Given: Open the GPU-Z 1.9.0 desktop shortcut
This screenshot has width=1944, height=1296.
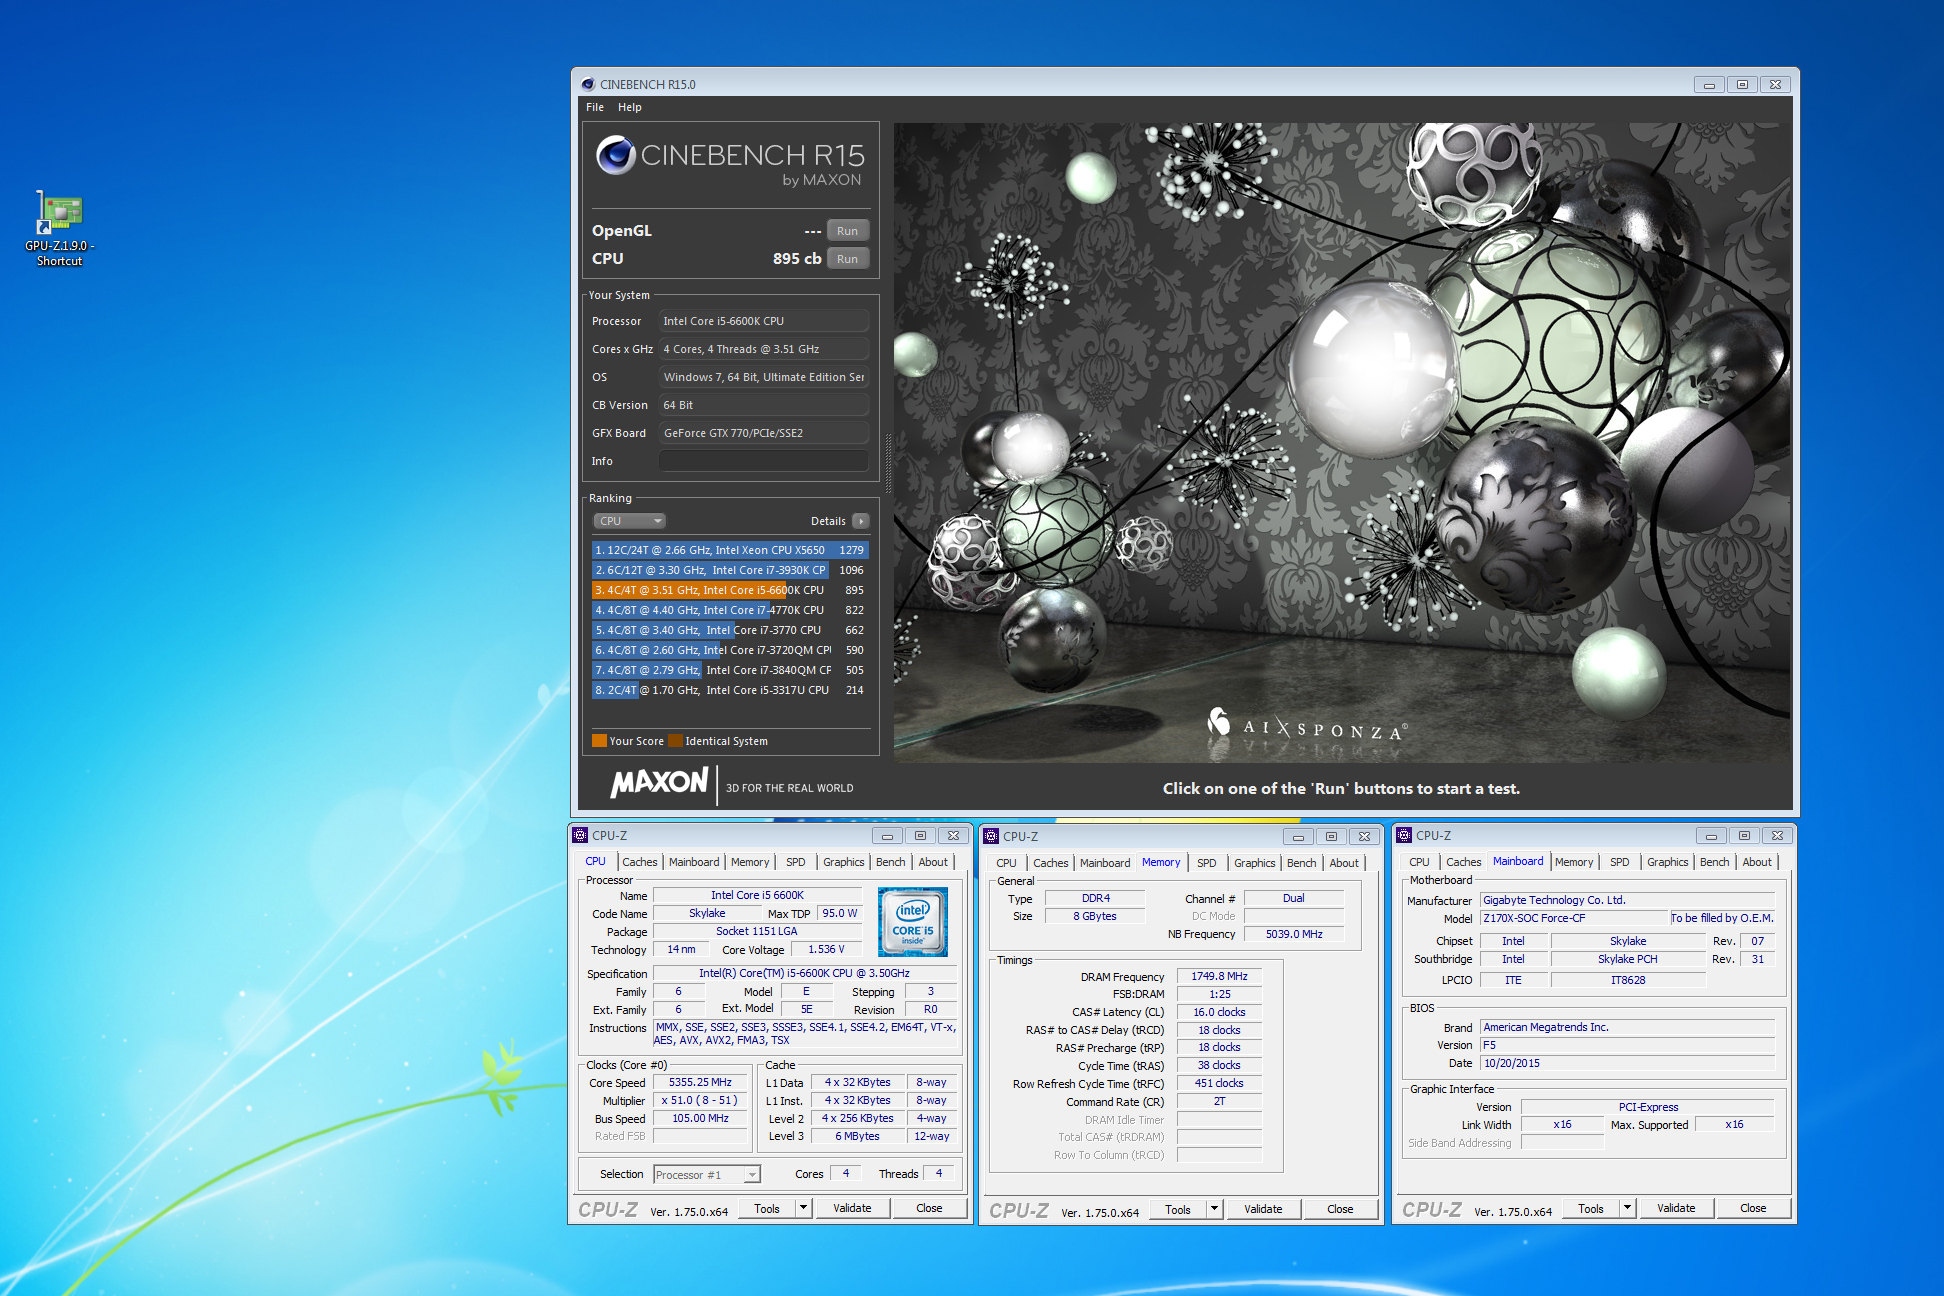Looking at the screenshot, I should click(x=60, y=229).
